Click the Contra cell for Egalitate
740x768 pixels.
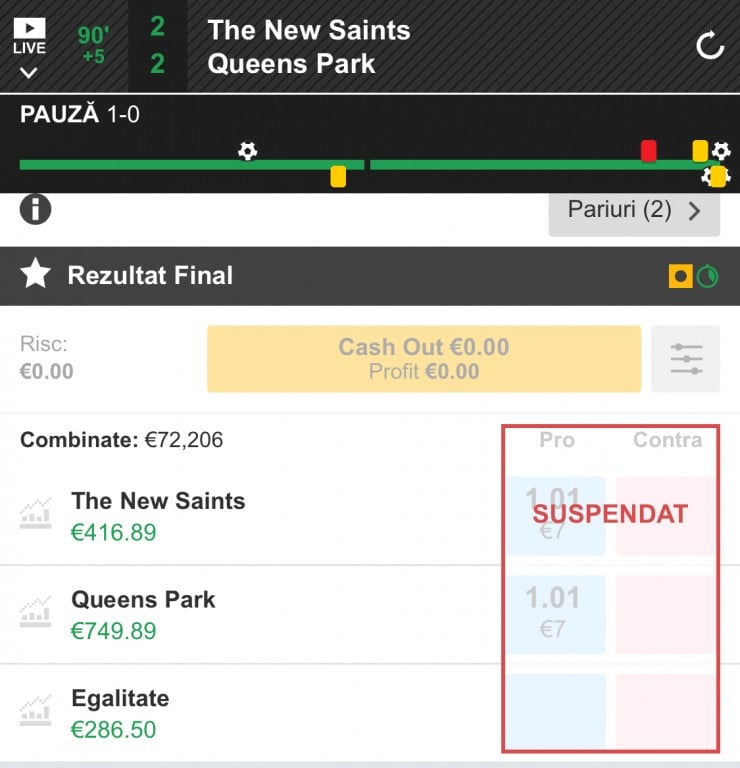666,712
